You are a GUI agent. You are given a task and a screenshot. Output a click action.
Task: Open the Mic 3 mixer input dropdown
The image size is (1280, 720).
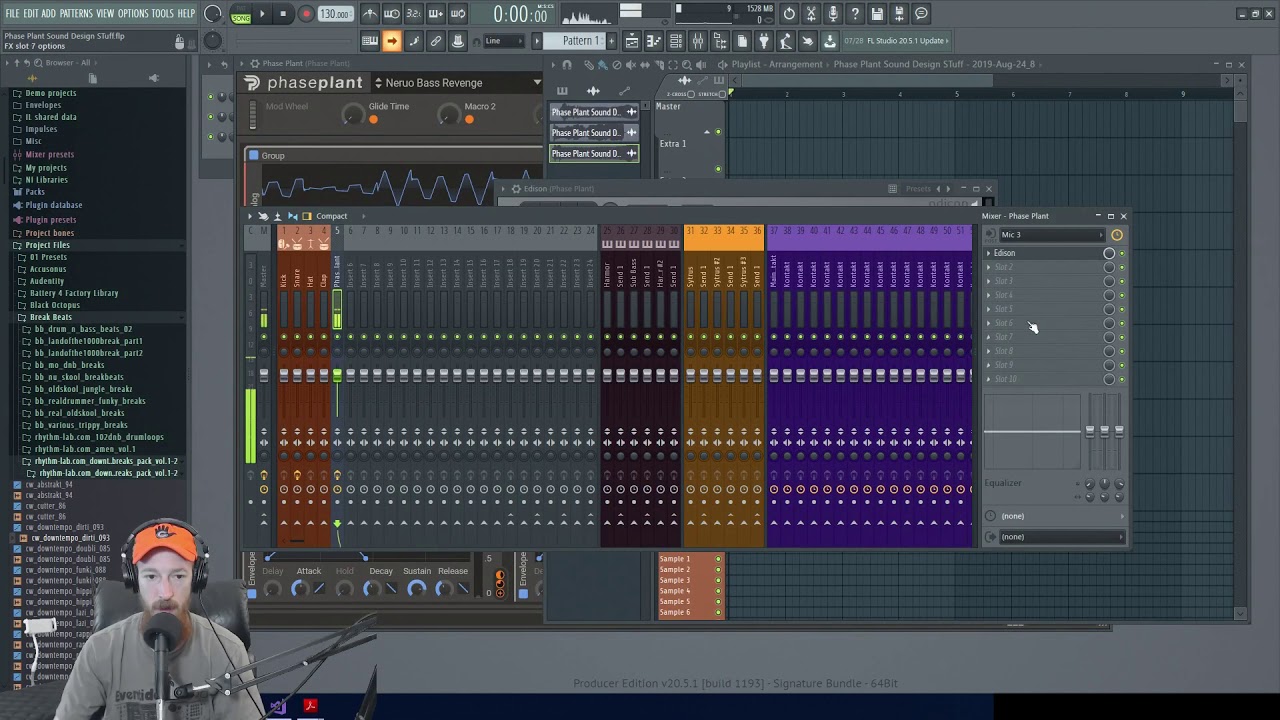[x=1051, y=235]
